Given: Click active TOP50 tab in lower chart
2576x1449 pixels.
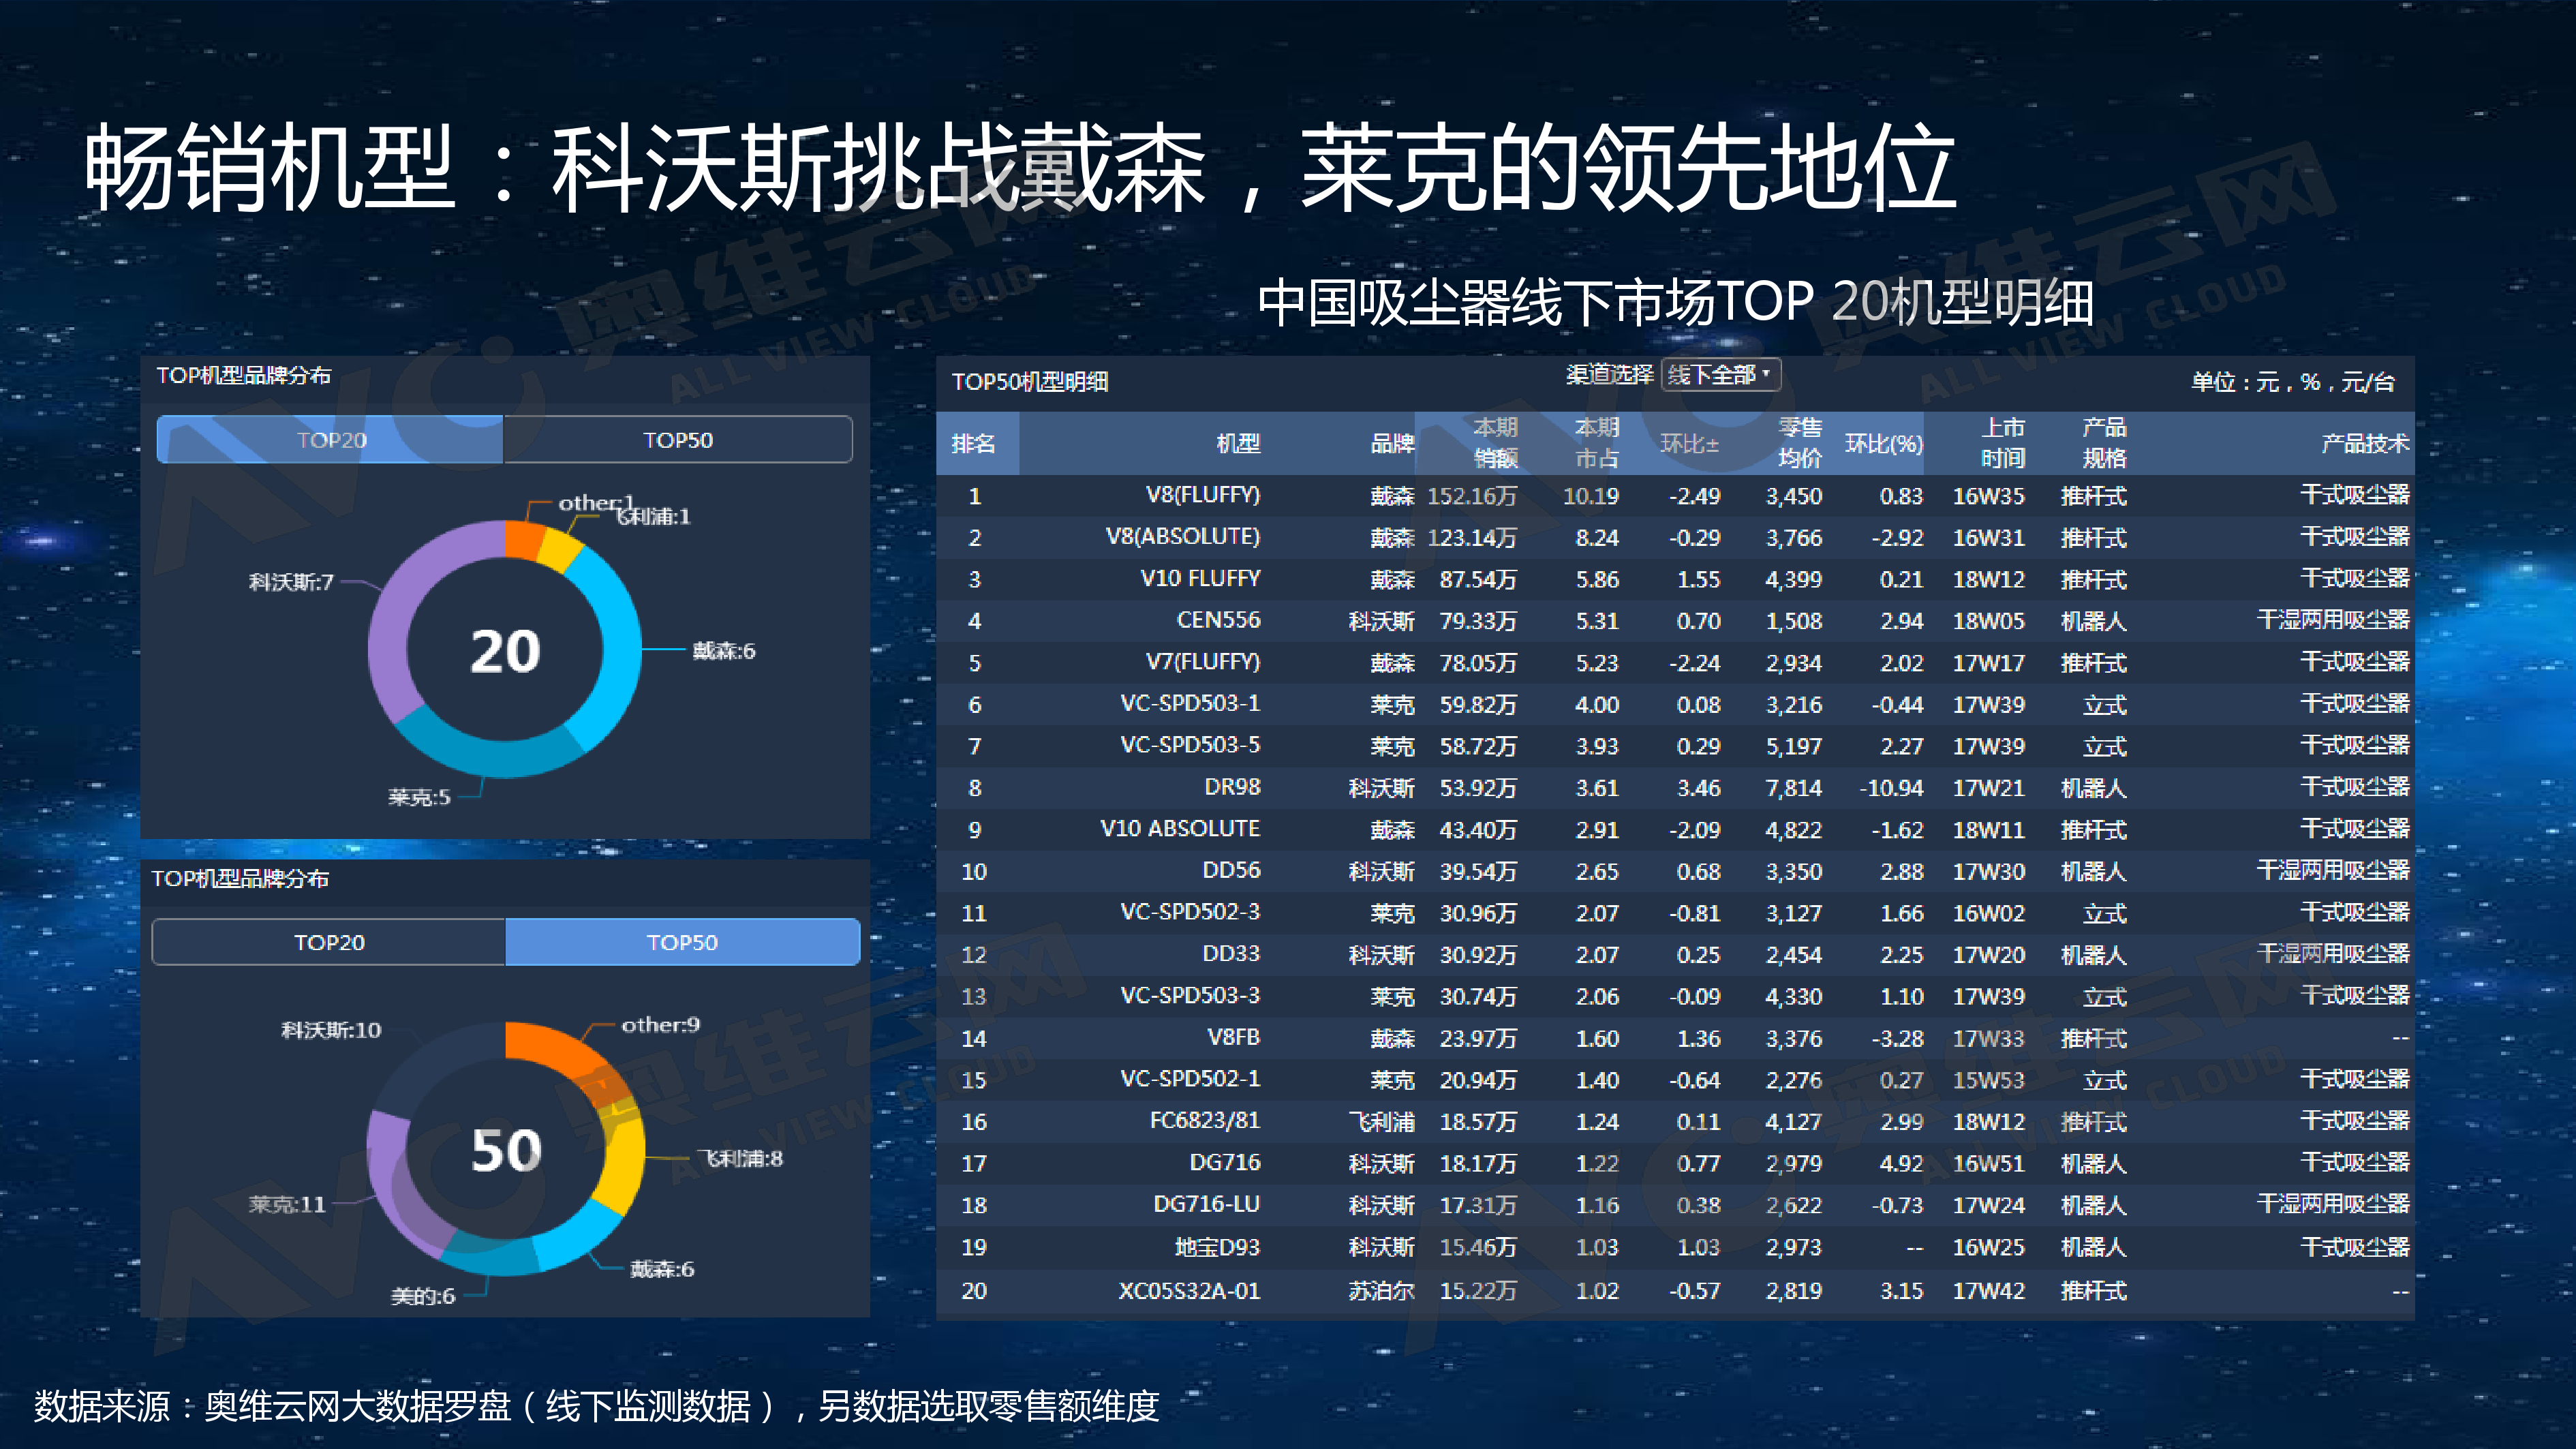Looking at the screenshot, I should (x=682, y=942).
